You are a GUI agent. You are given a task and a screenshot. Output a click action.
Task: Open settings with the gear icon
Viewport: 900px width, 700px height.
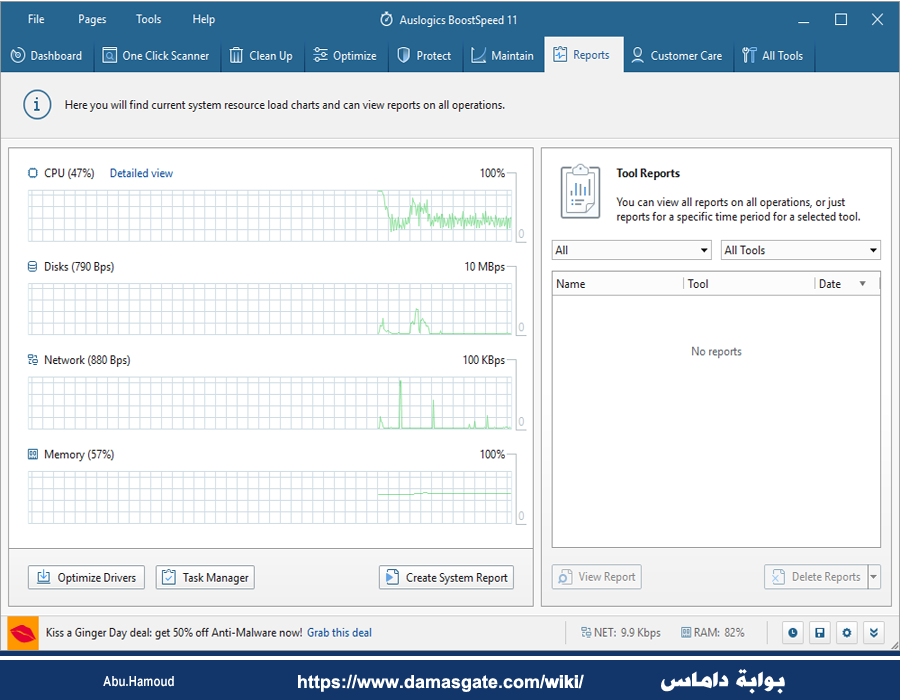[847, 632]
